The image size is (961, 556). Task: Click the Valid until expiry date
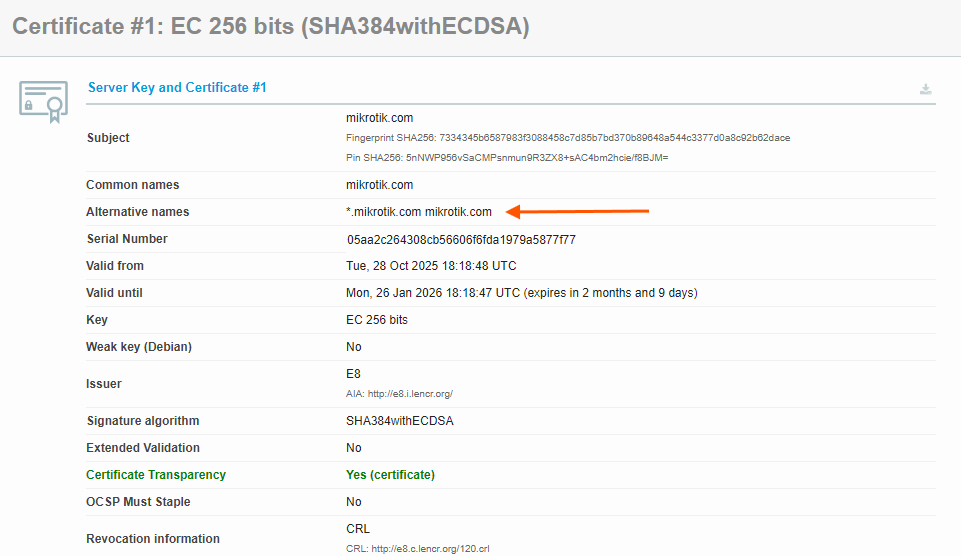(x=521, y=293)
